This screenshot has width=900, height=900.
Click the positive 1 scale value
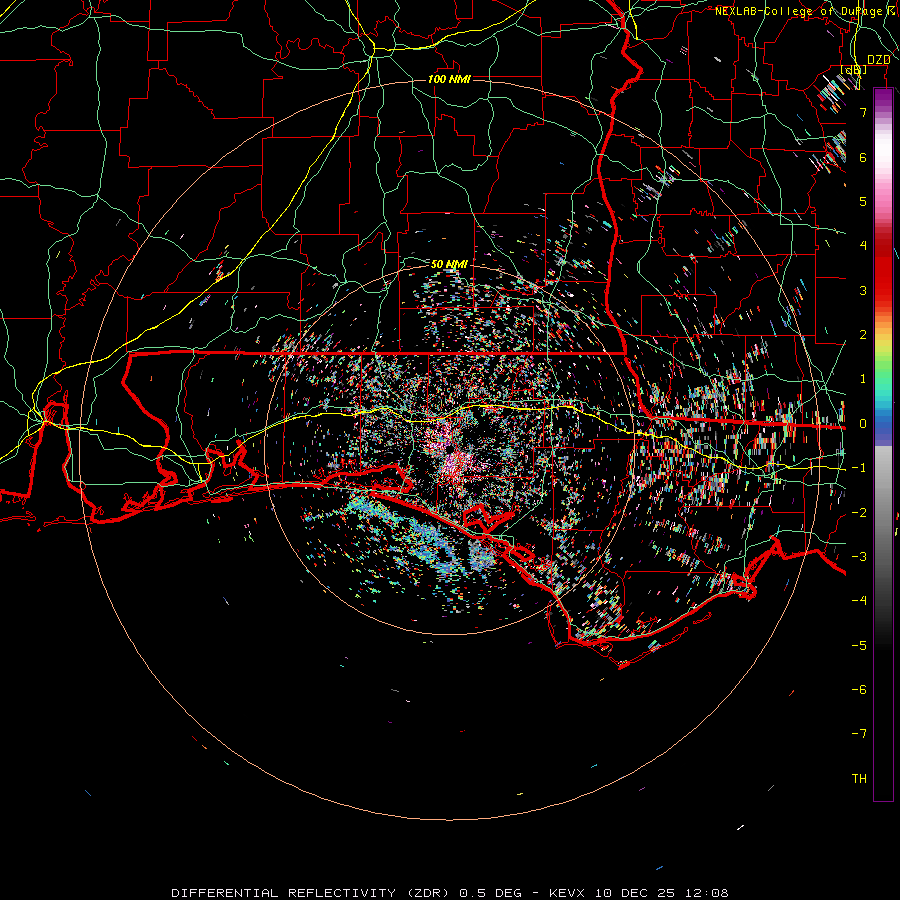(x=863, y=379)
